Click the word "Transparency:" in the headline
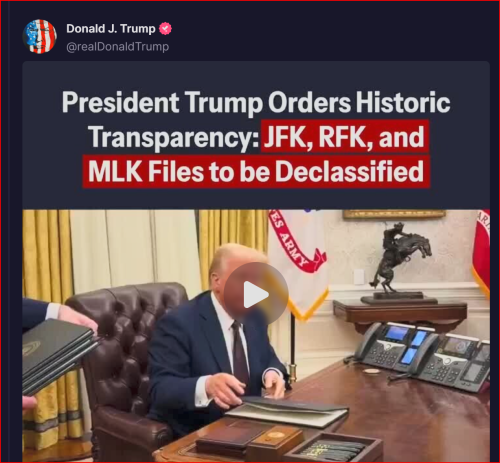The height and width of the screenshot is (463, 500). pyautogui.click(x=174, y=138)
